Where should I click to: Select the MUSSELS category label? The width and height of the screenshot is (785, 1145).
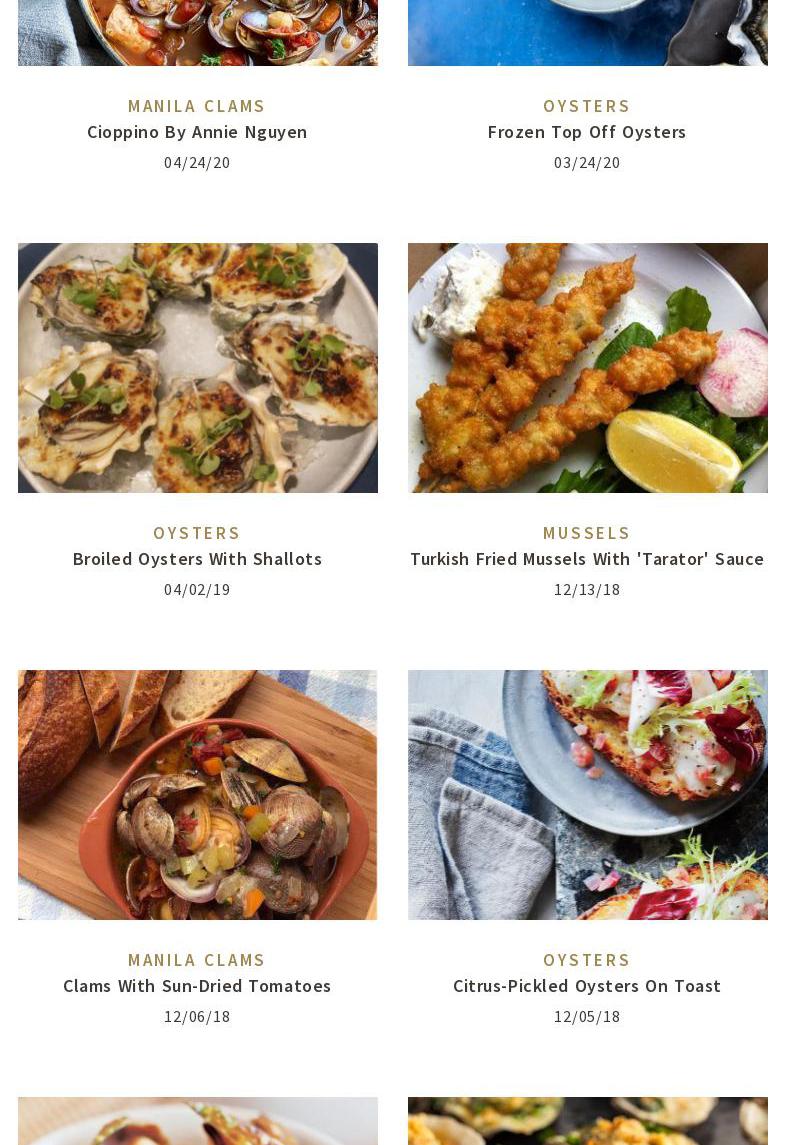tap(587, 533)
